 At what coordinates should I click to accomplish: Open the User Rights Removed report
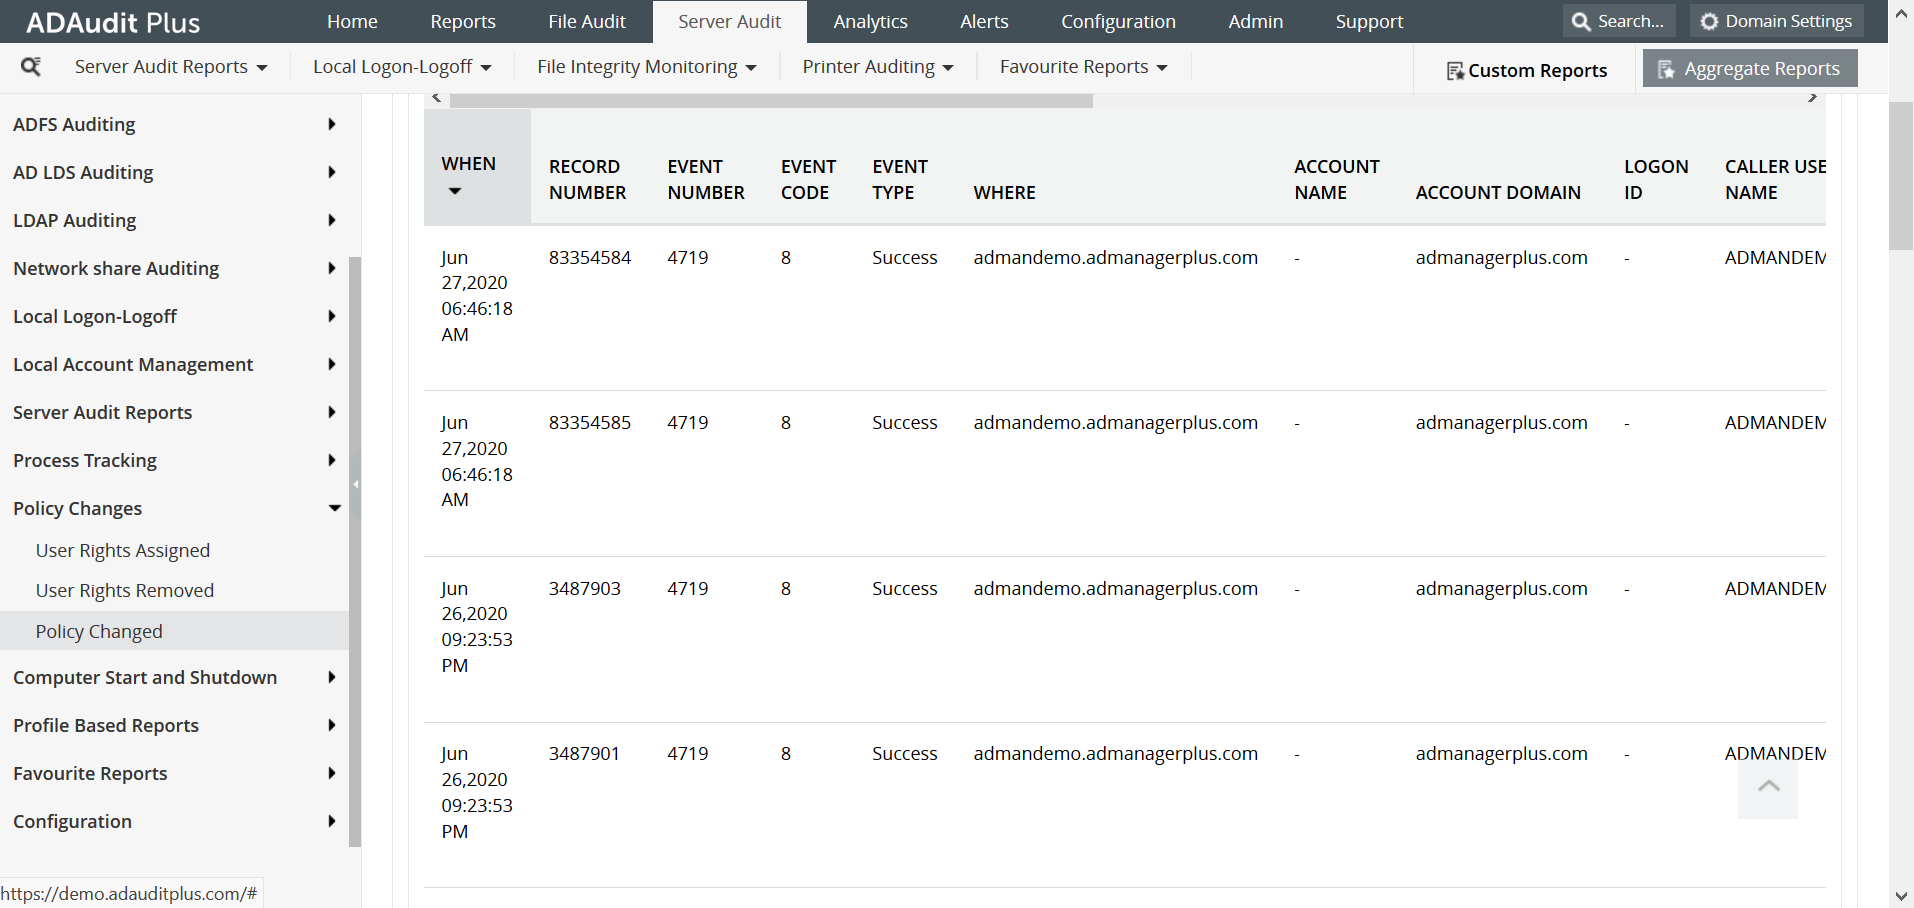(x=124, y=590)
